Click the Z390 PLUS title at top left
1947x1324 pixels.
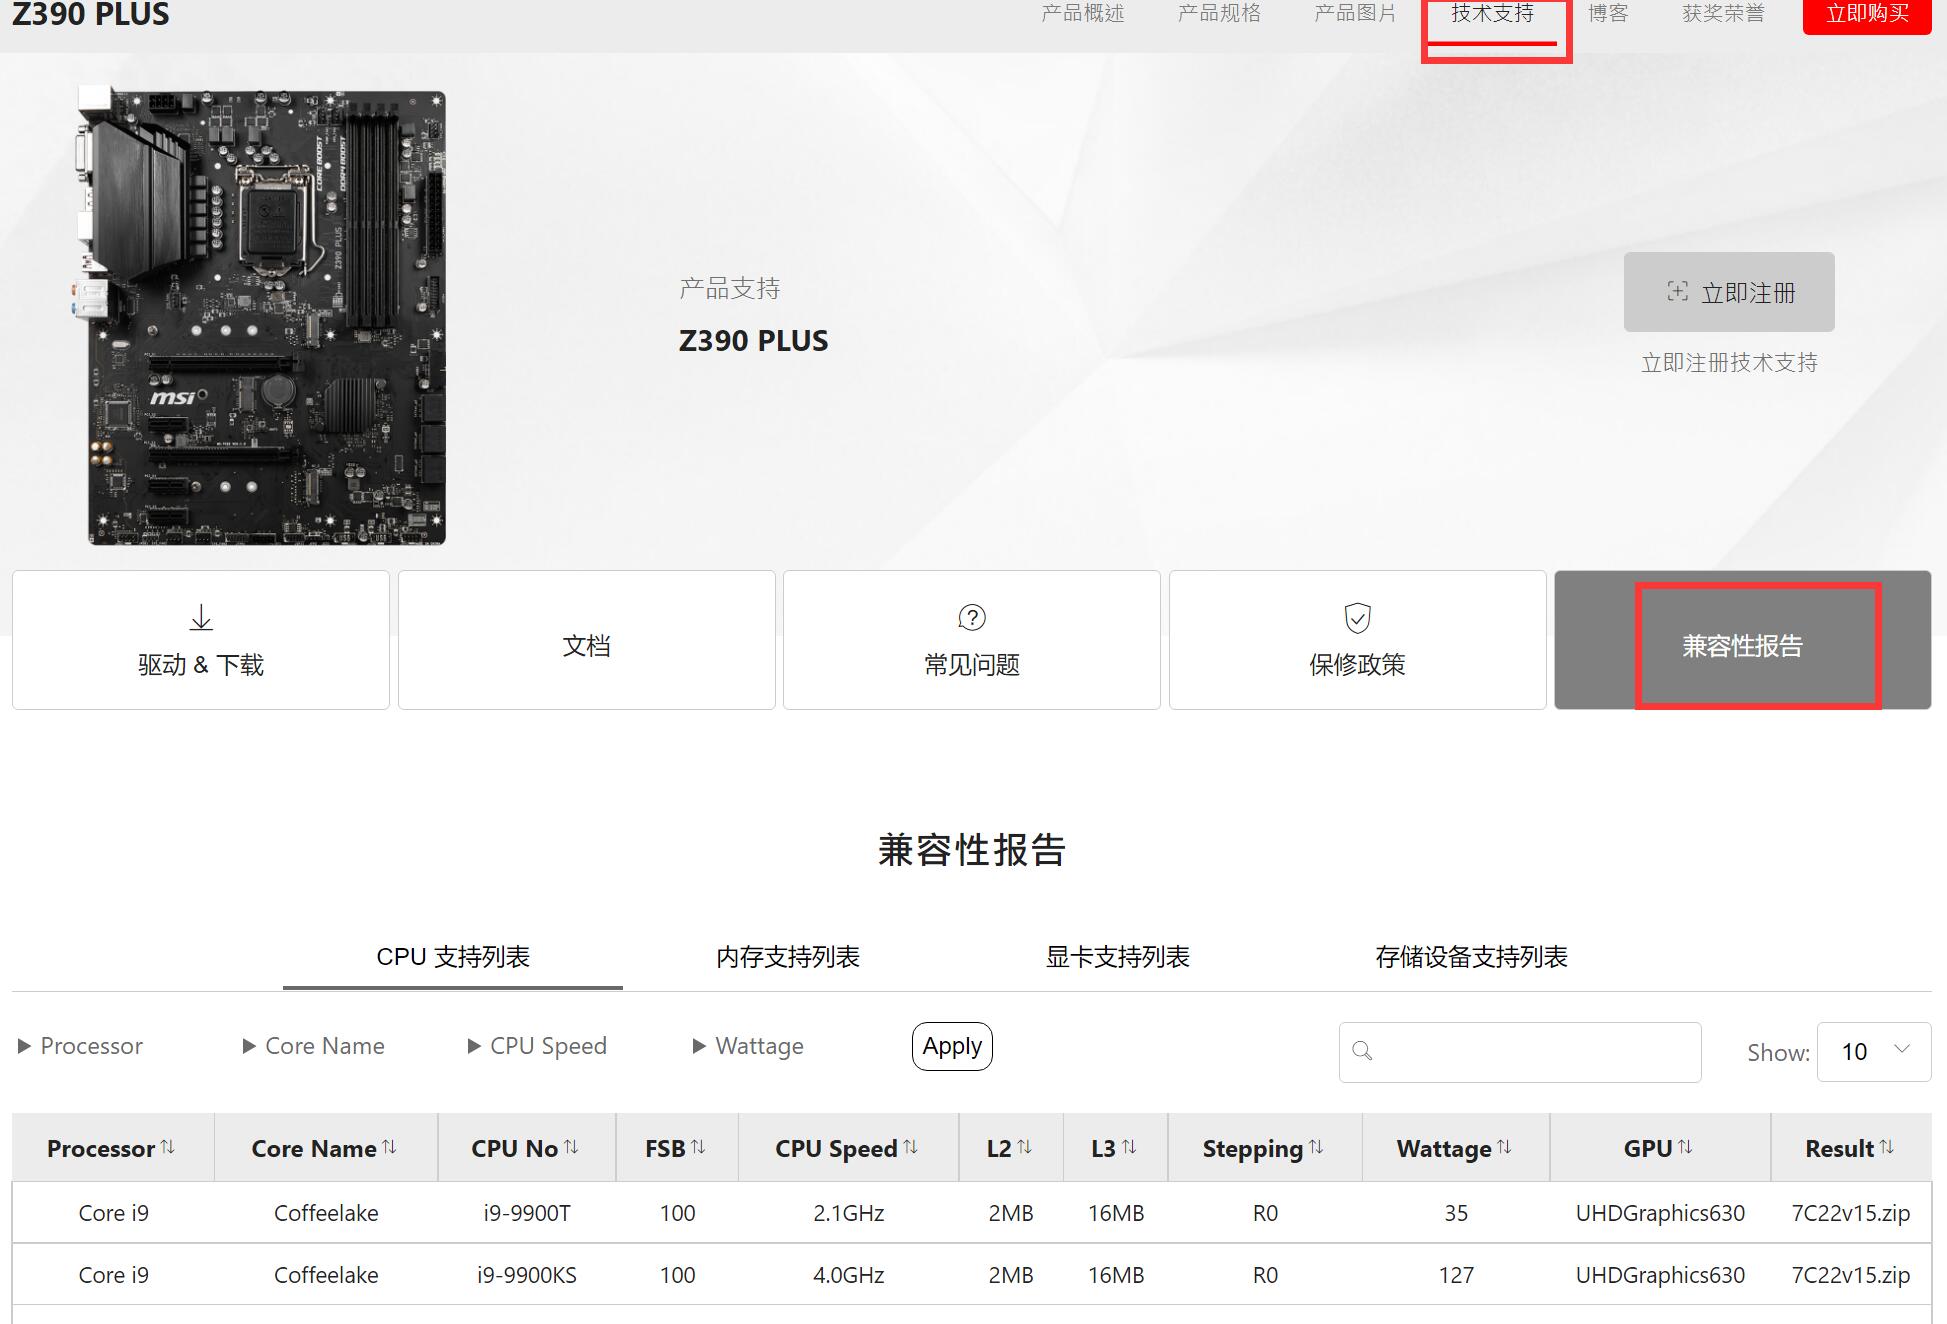coord(91,14)
